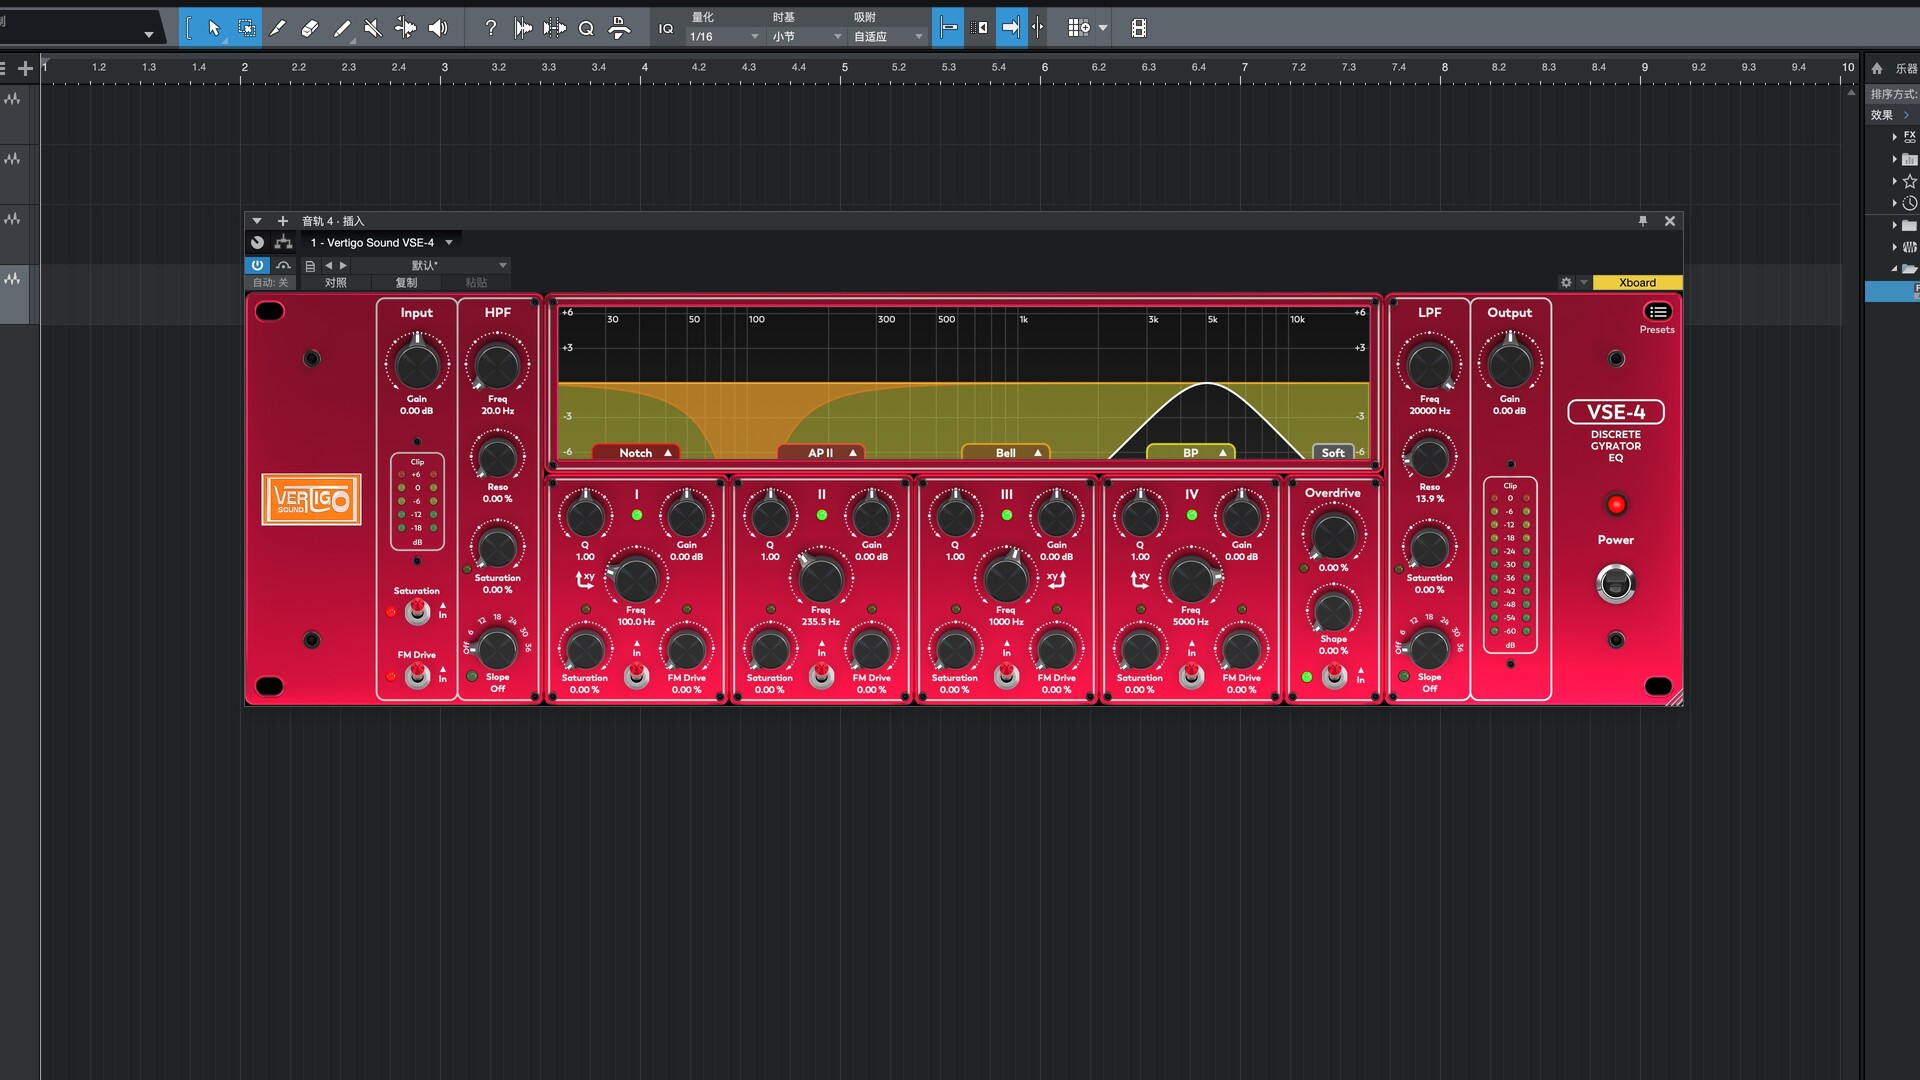Image resolution: width=1920 pixels, height=1080 pixels.
Task: Toggle band II green enable LED
Action: pos(822,515)
